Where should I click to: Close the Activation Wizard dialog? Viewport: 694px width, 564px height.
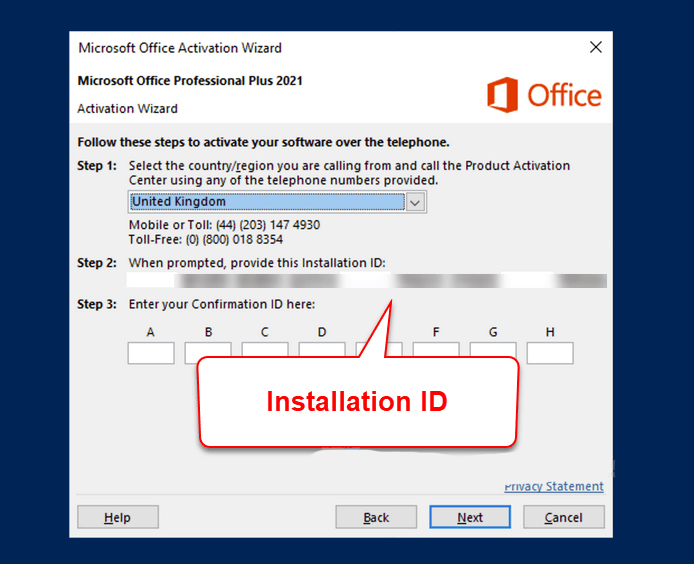coord(596,47)
